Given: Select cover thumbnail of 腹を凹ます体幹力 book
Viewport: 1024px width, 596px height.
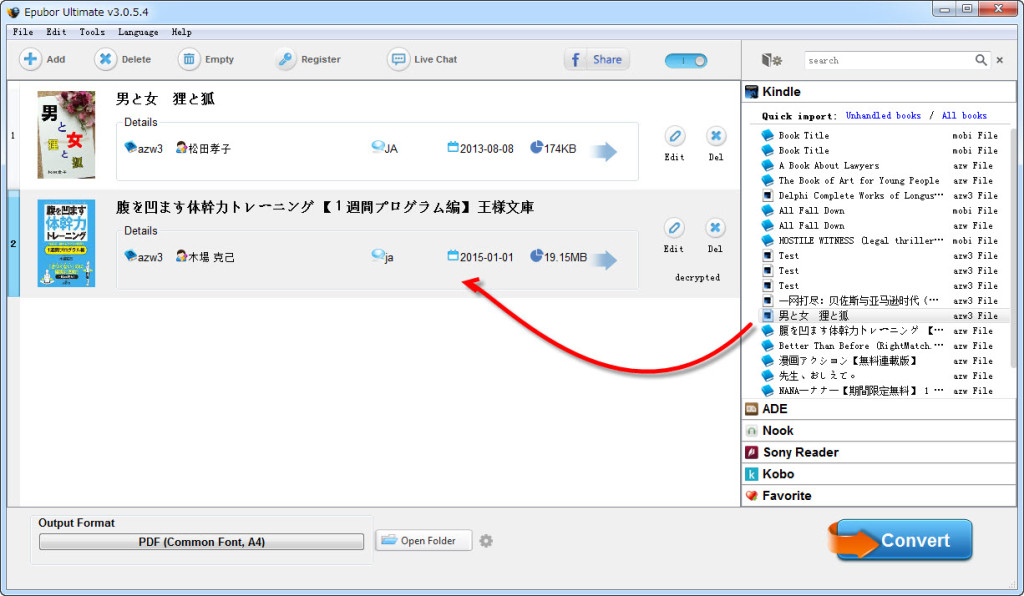Looking at the screenshot, I should pos(66,243).
